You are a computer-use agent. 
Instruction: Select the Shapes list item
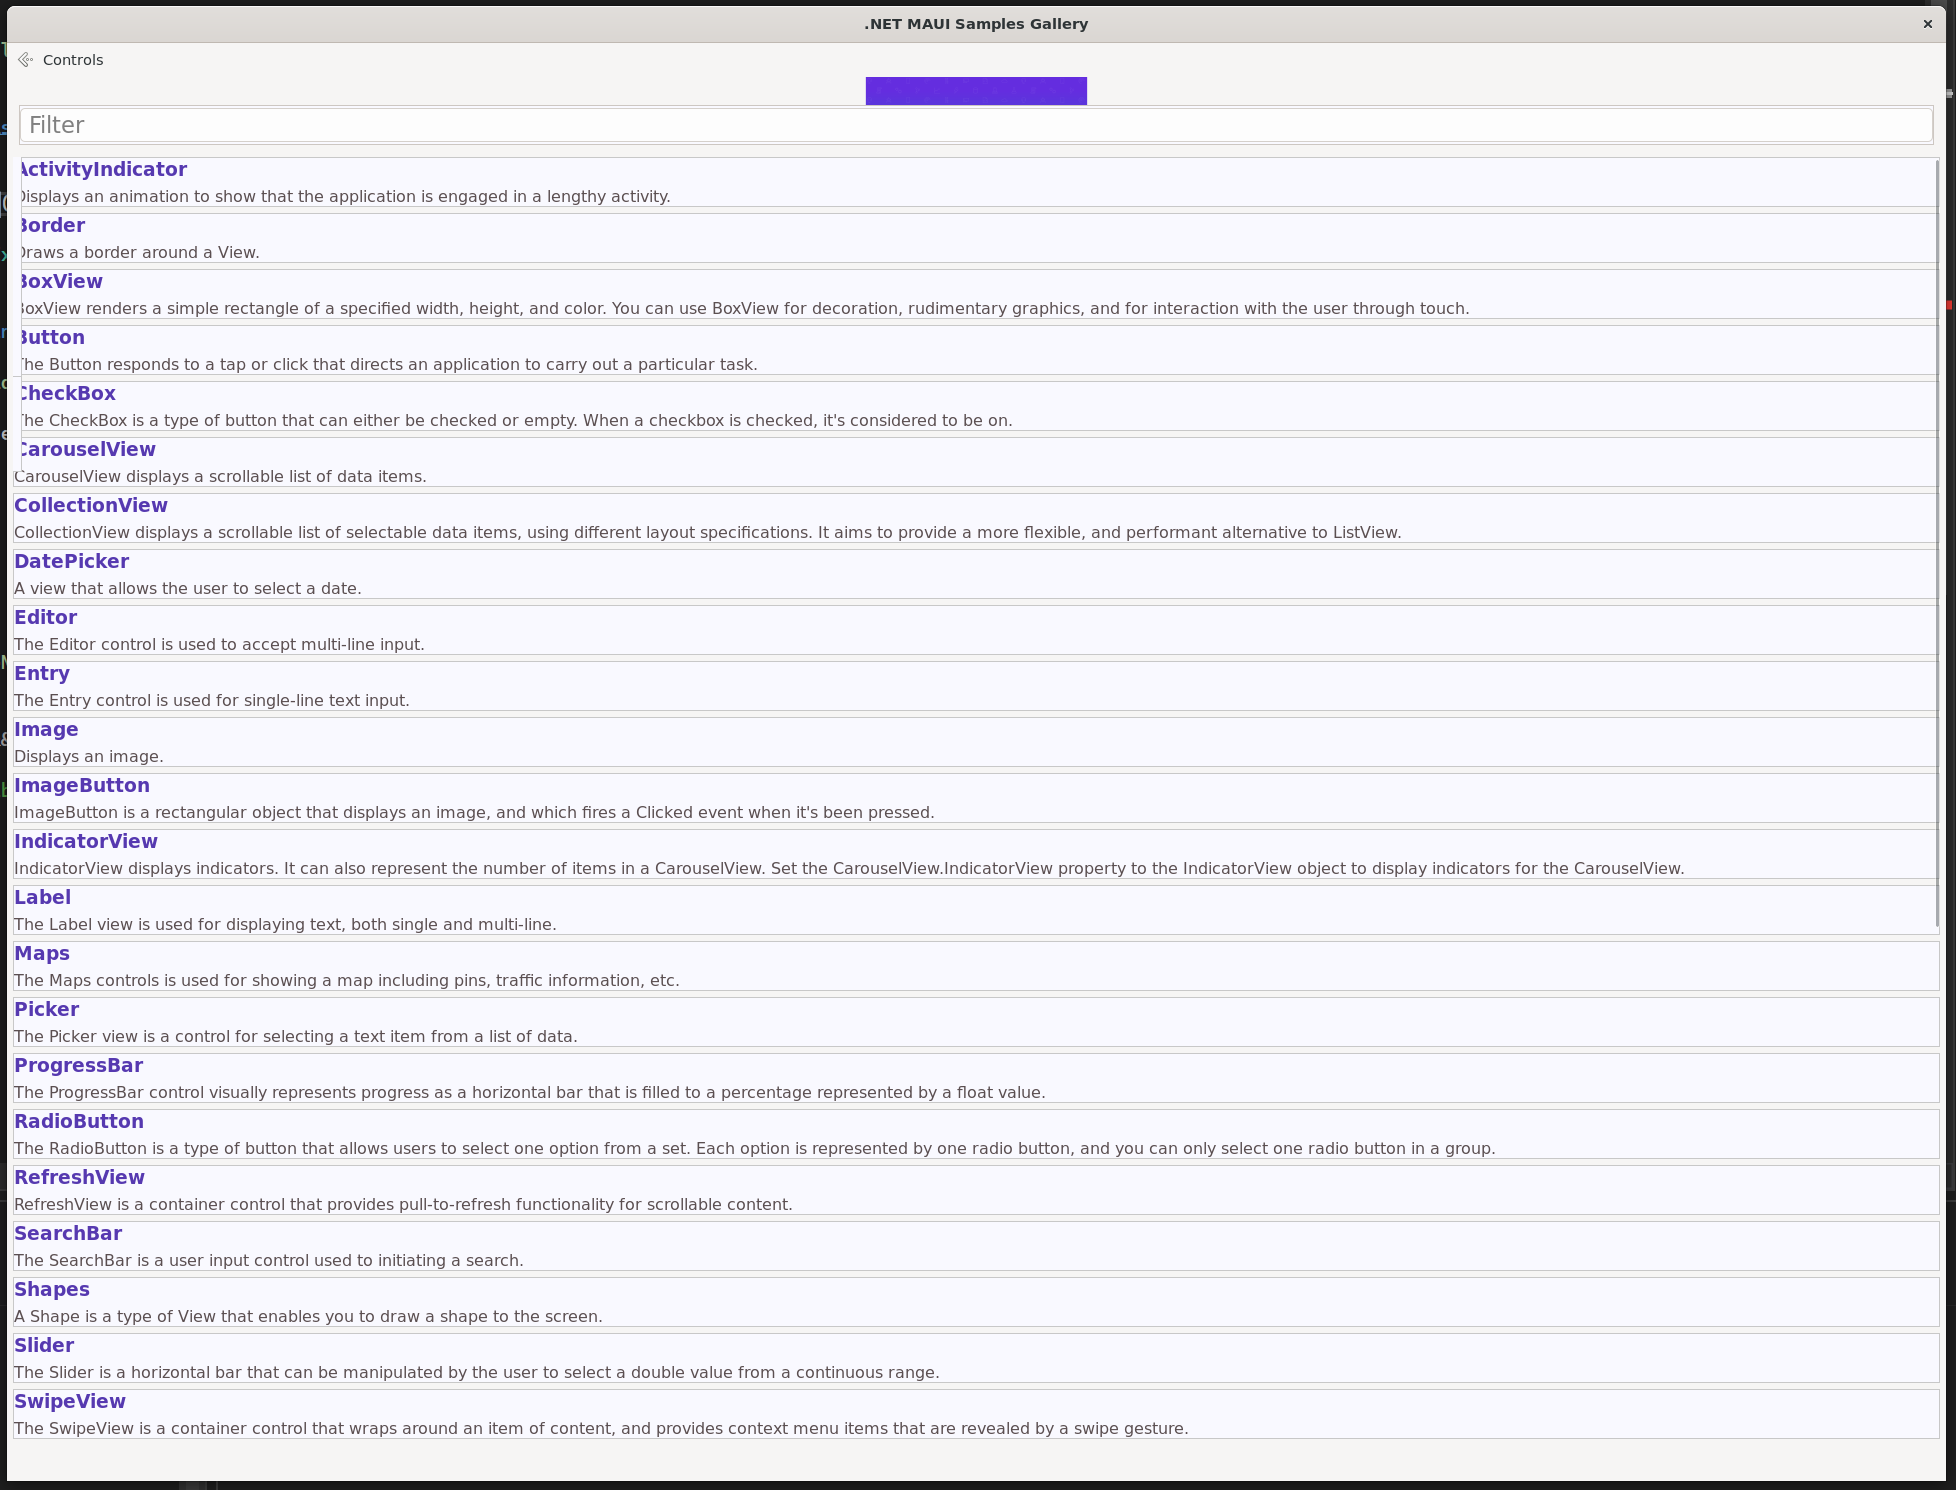tap(52, 1290)
